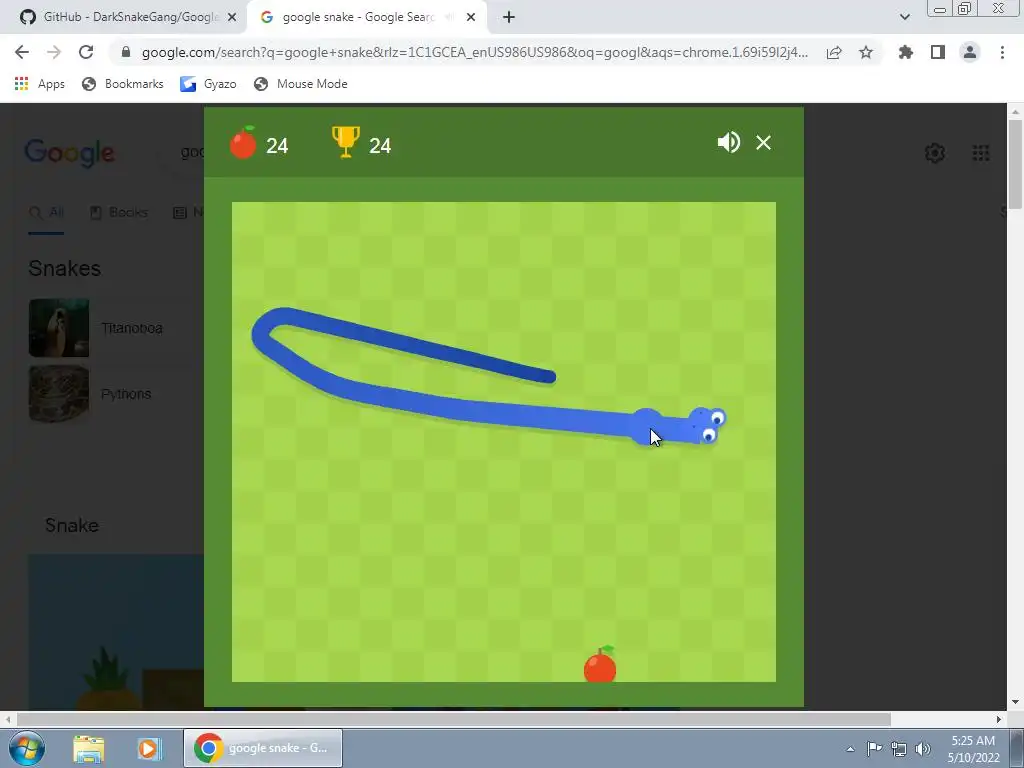
Task: Select the Books search tab
Action: tap(118, 212)
